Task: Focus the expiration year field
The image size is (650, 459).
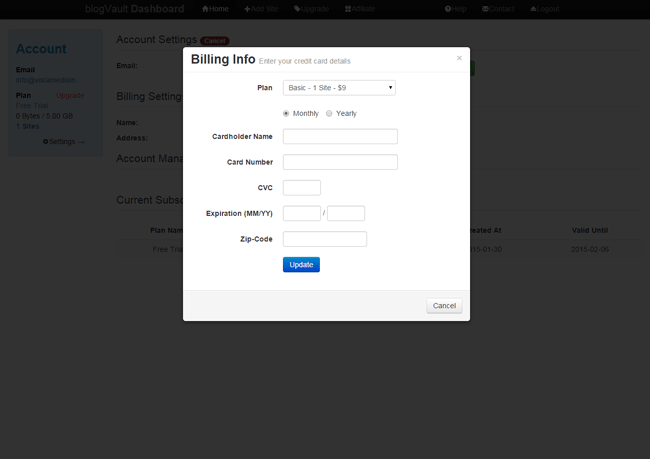Action: point(346,214)
